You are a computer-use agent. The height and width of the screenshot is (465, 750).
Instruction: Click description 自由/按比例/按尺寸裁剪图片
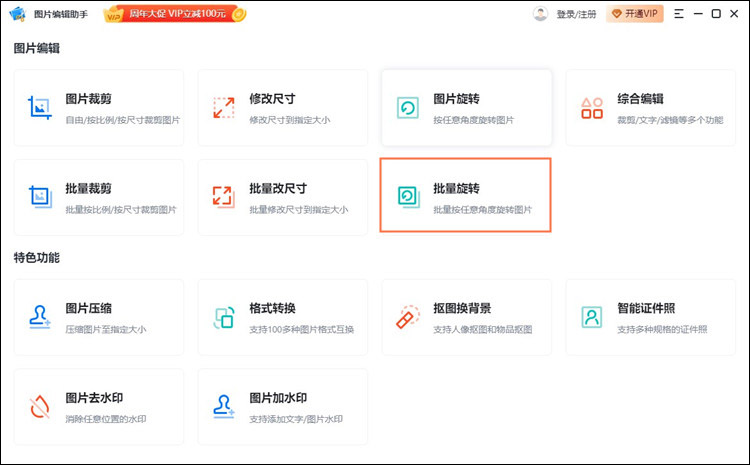click(122, 120)
